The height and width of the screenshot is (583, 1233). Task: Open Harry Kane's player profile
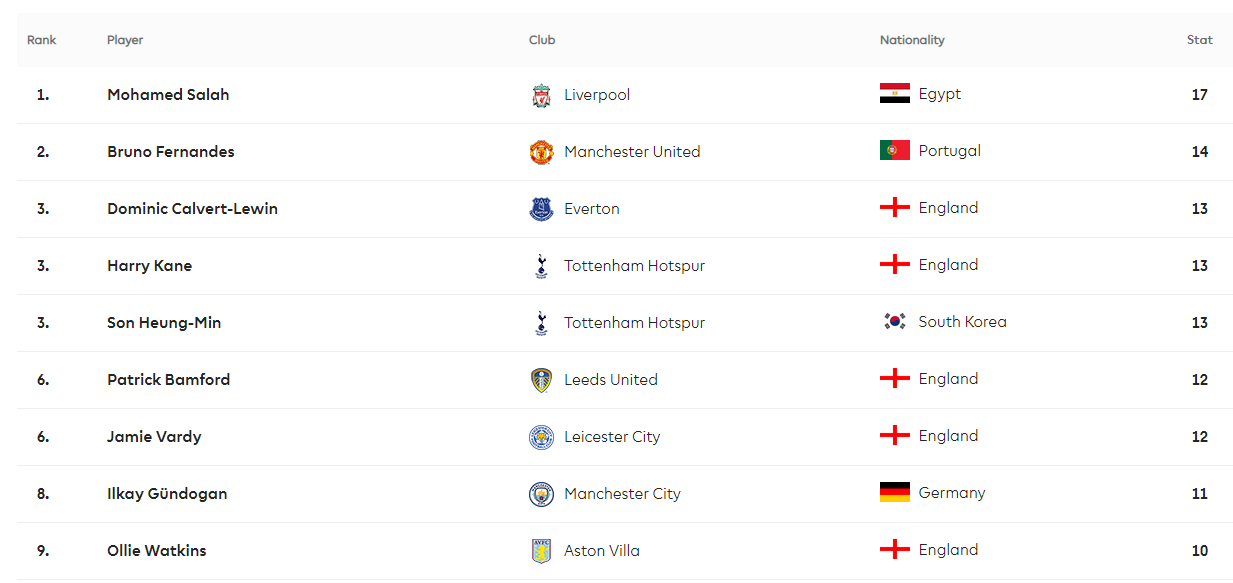click(x=149, y=266)
